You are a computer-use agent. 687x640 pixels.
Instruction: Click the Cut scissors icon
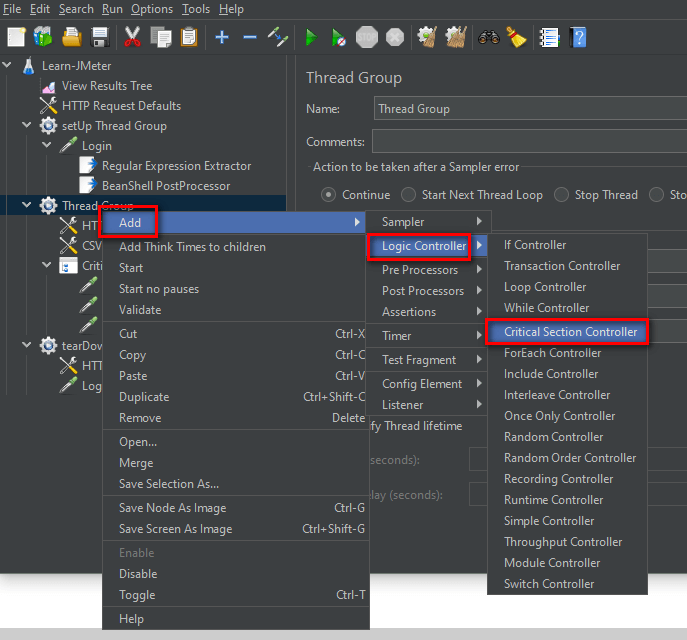[x=132, y=37]
